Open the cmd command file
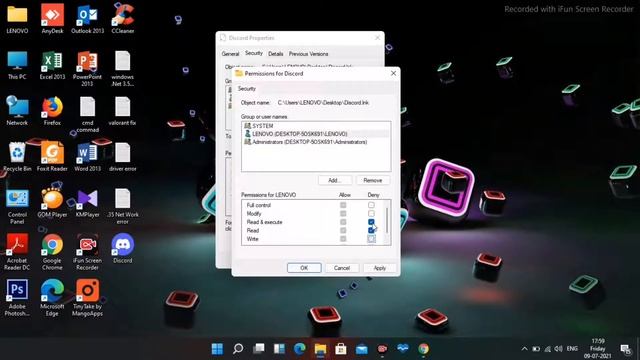The image size is (640, 360). (87, 114)
